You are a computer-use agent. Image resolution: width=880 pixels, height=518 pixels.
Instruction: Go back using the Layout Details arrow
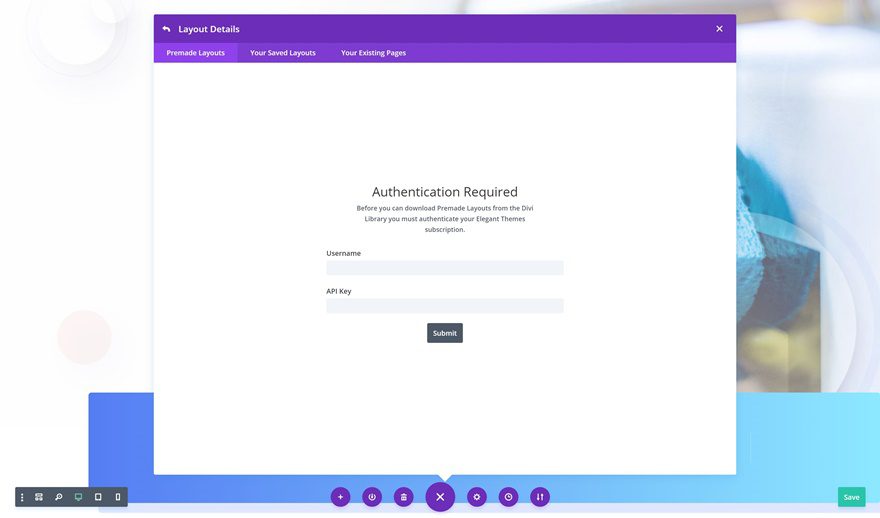click(x=166, y=29)
